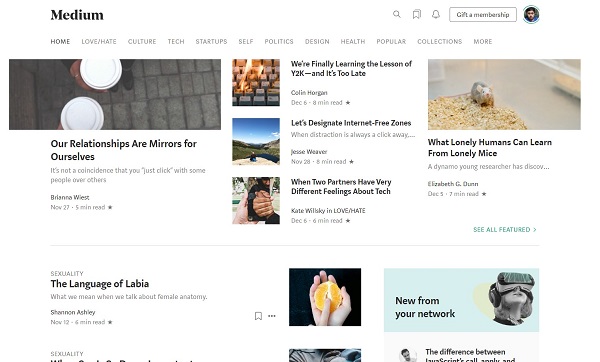Open What Lonely Humans Can Learn From Lonely Mice
This screenshot has height=362, width=600.
click(x=490, y=148)
